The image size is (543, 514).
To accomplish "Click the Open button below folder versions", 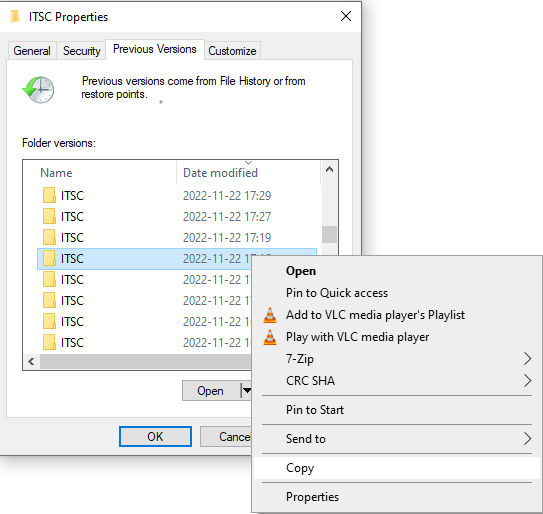I will click(x=211, y=391).
